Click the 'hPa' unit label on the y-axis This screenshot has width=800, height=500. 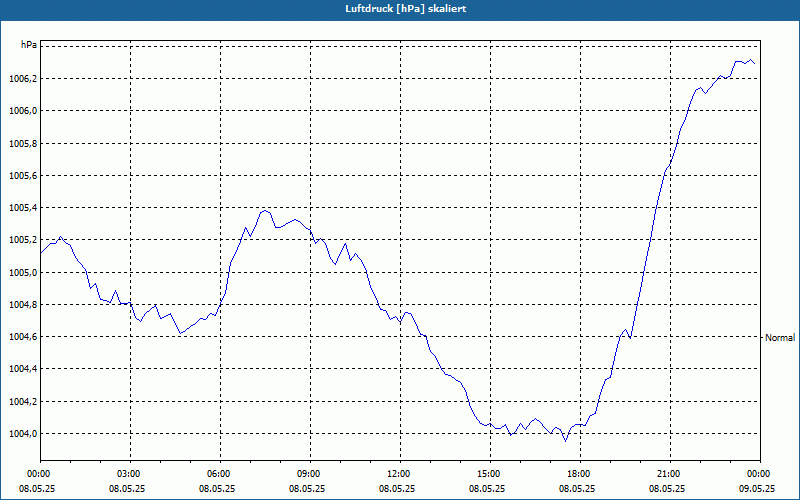(29, 45)
